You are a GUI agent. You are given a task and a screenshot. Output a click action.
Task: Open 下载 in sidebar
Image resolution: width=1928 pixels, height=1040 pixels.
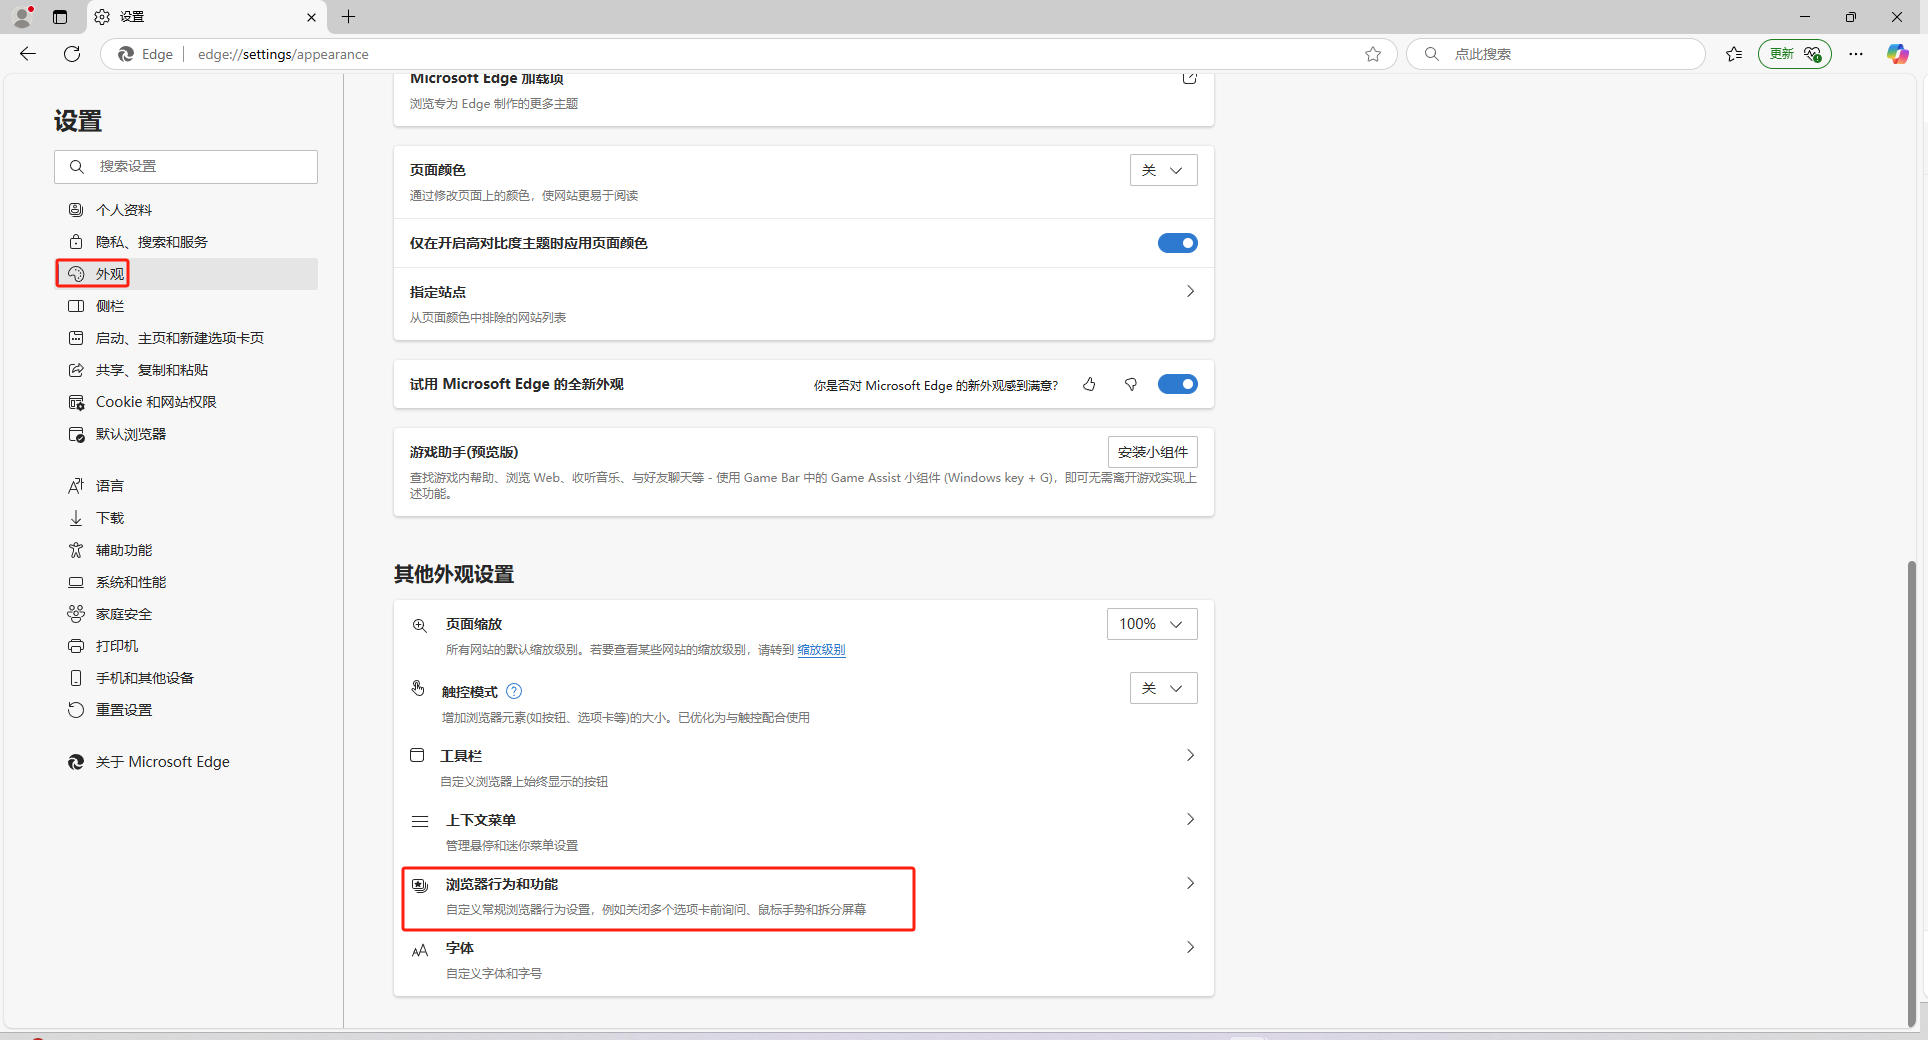(x=186, y=518)
